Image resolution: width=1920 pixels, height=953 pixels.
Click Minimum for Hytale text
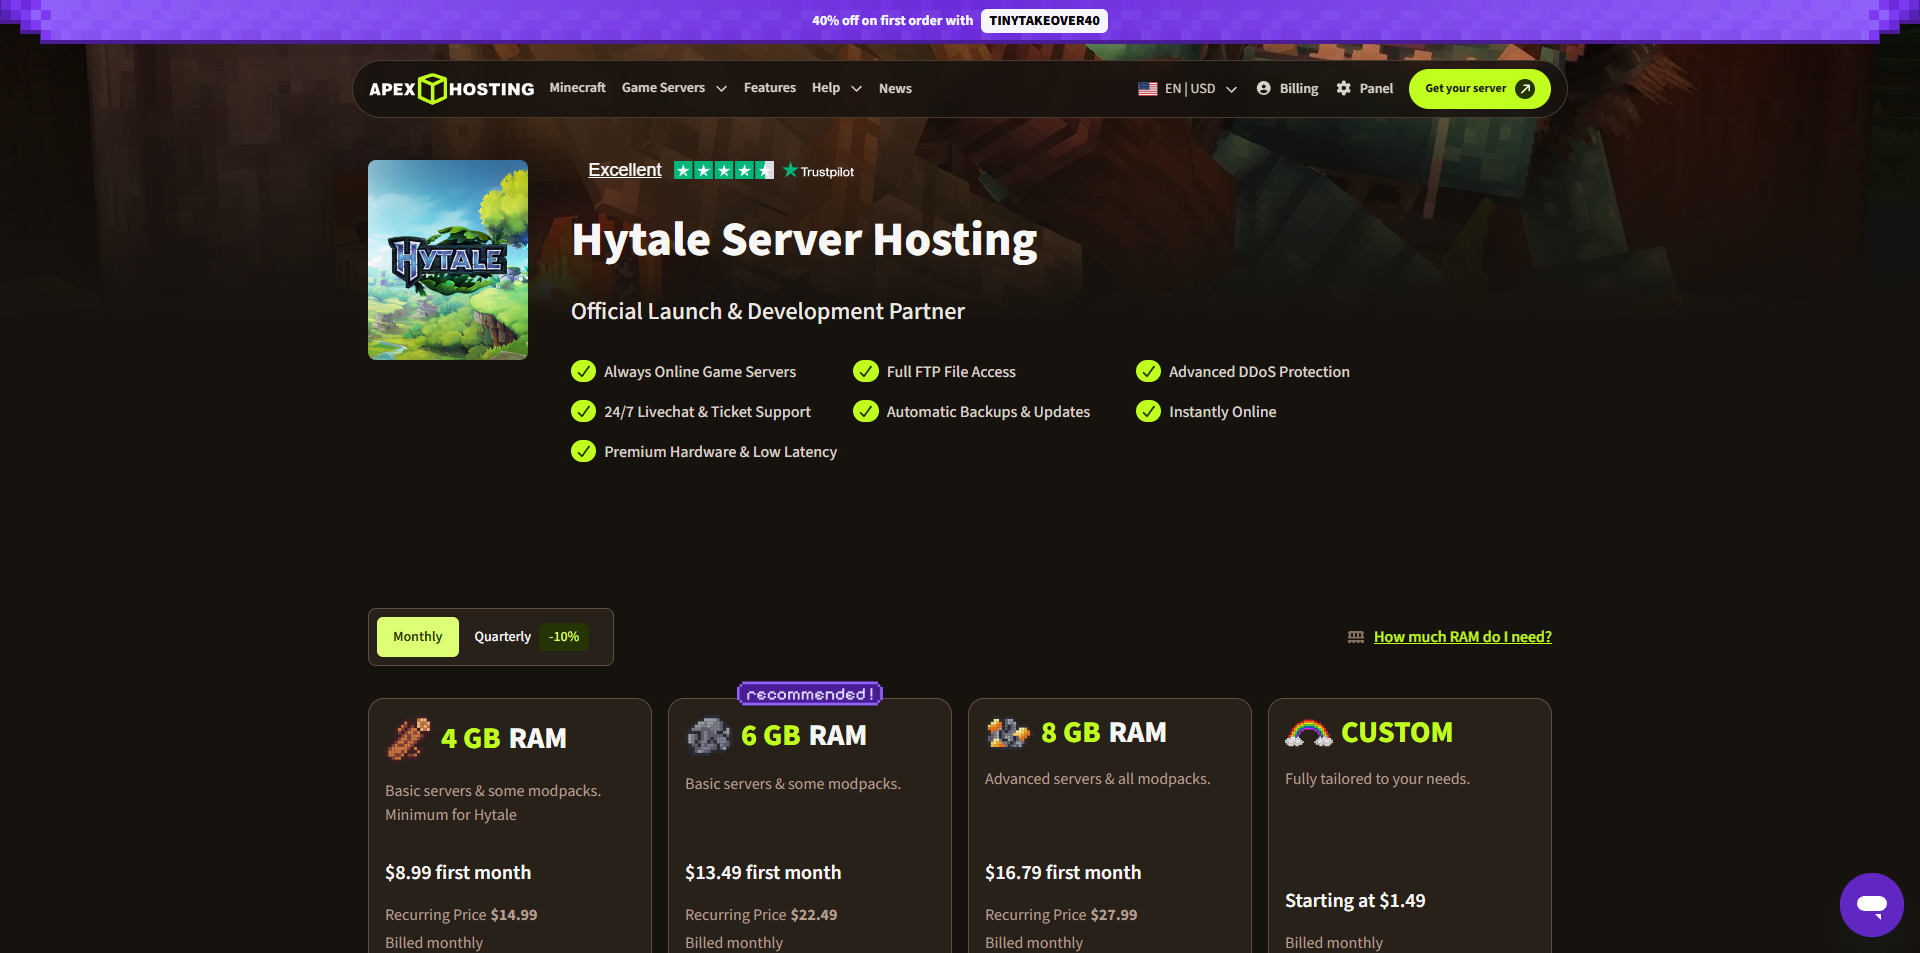(451, 815)
